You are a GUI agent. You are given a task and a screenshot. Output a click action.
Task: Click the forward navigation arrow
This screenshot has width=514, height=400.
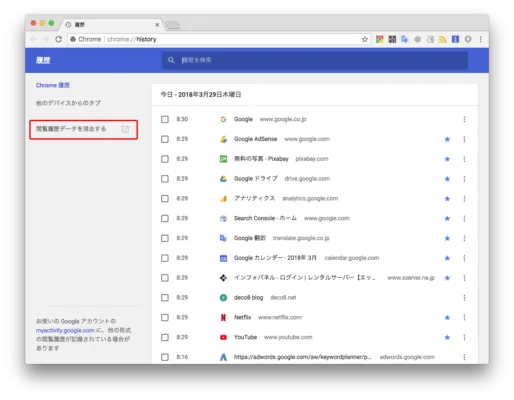click(x=46, y=39)
